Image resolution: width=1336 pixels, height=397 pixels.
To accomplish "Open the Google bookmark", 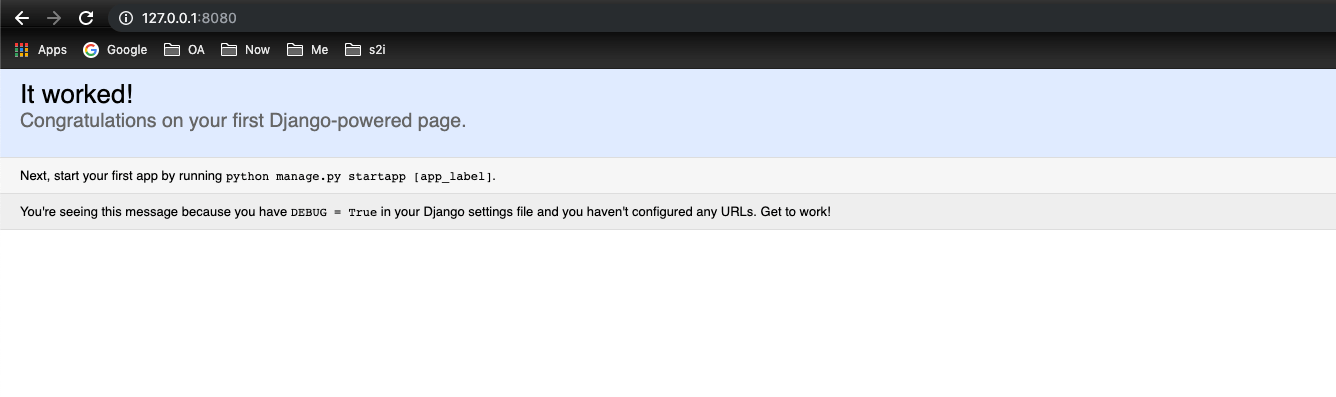I will (x=115, y=50).
